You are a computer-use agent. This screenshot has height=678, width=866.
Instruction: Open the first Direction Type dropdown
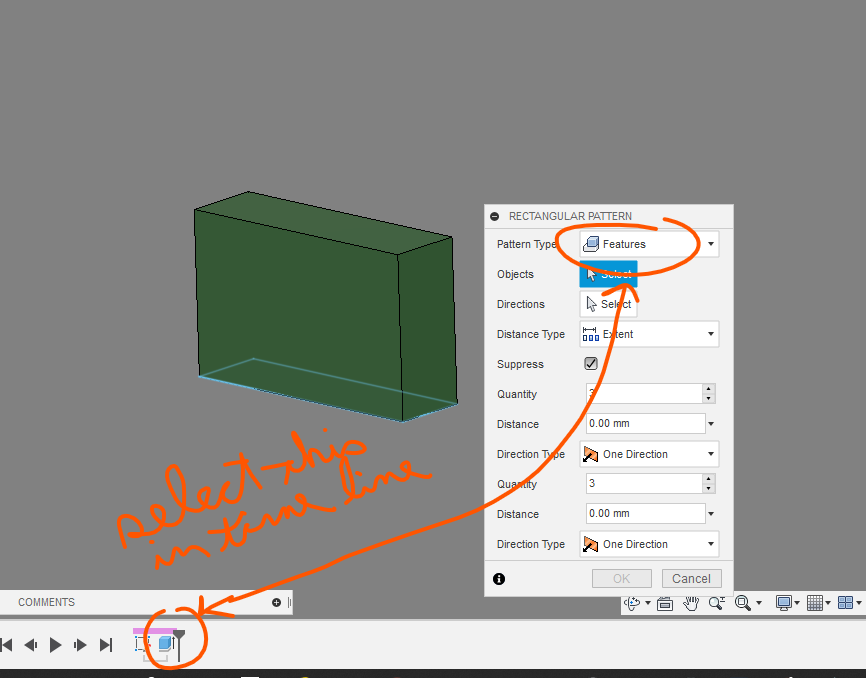[649, 454]
